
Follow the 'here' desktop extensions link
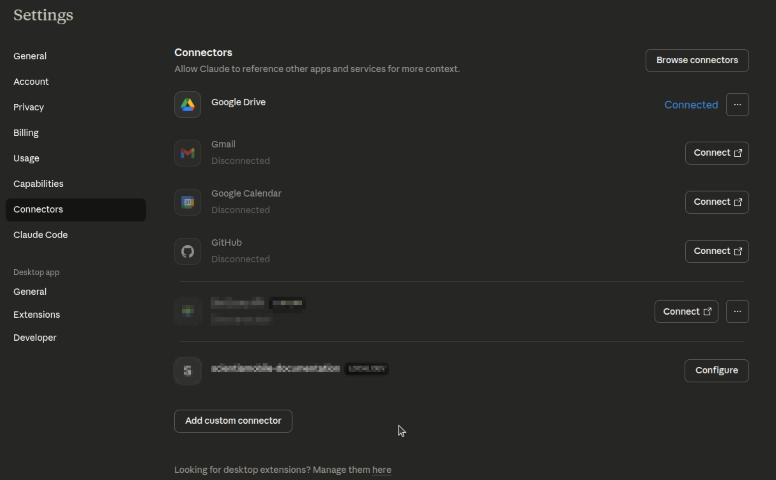[x=382, y=470]
